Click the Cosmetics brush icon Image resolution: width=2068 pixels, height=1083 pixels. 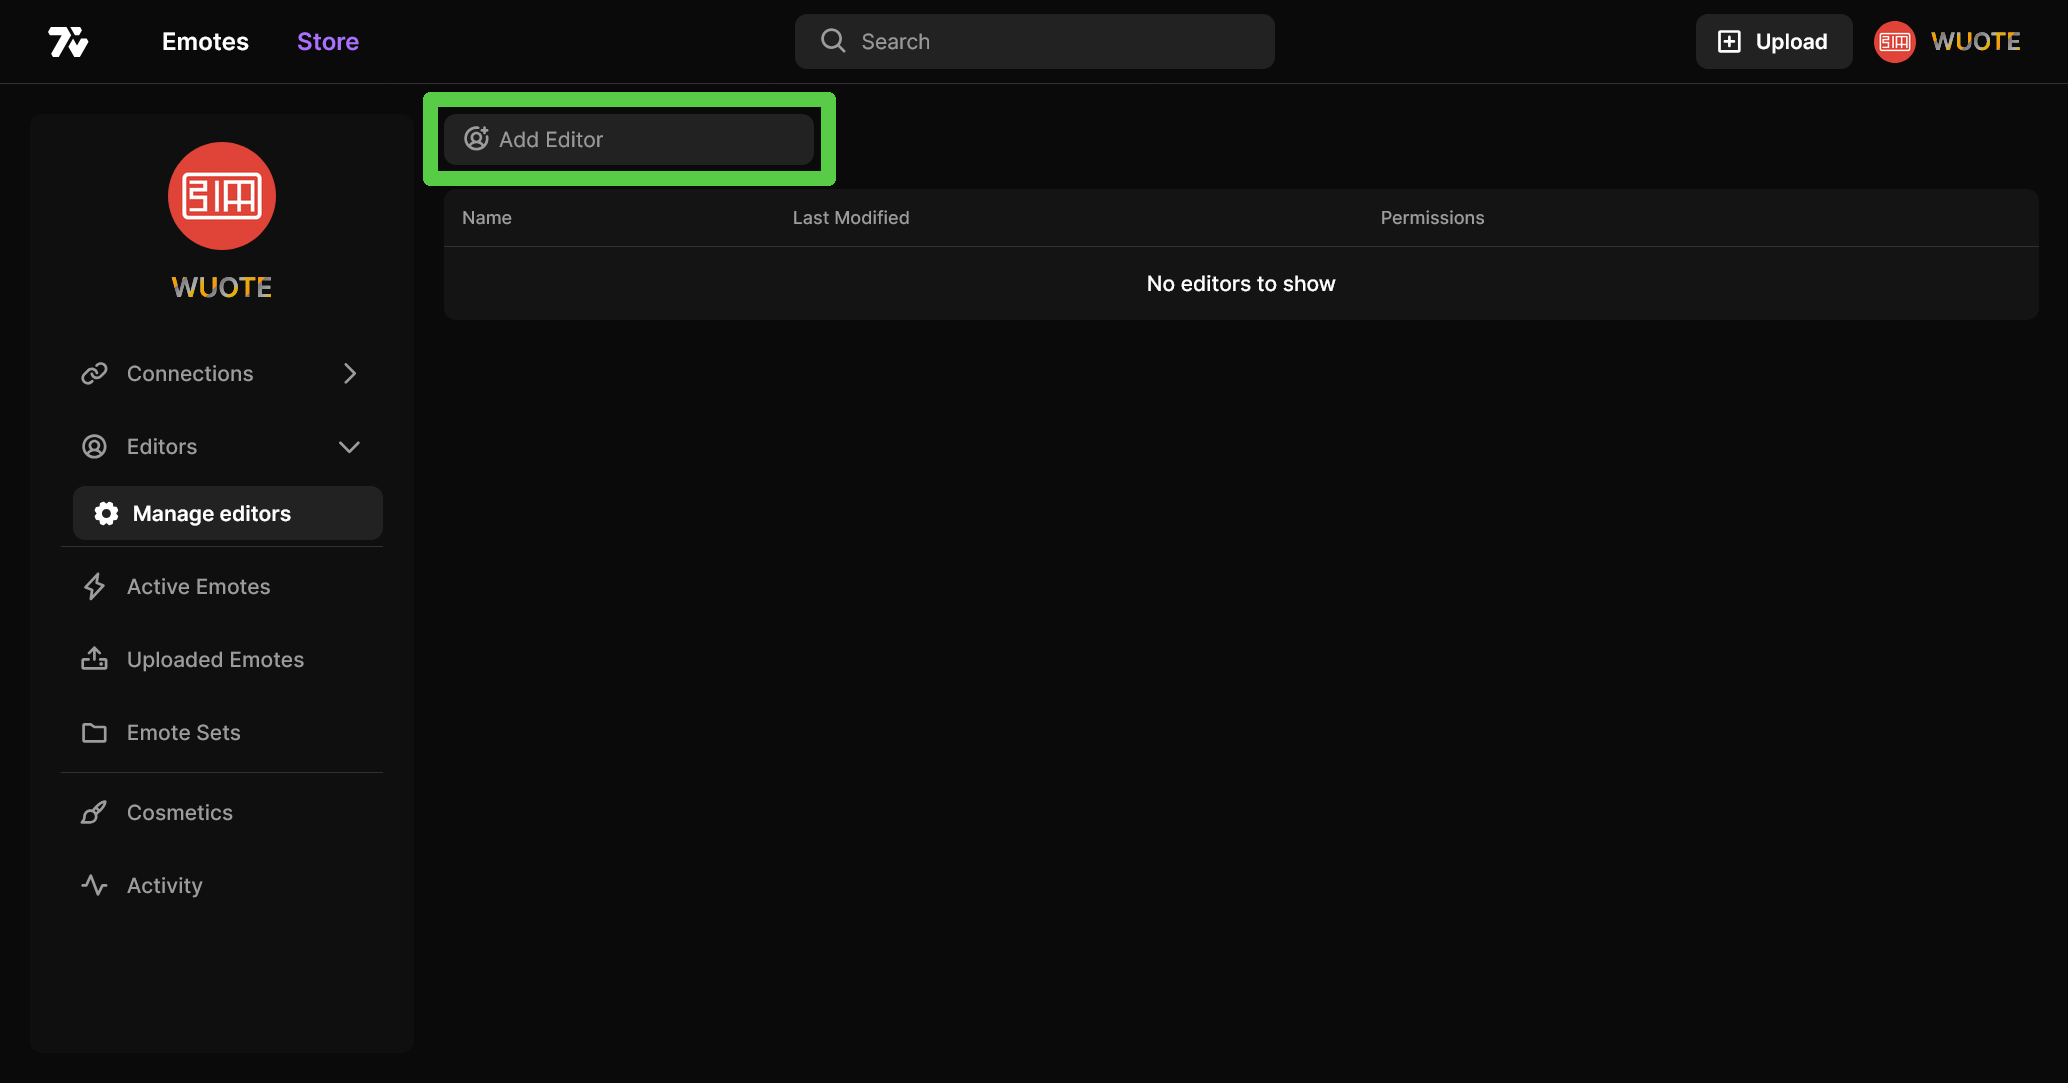pyautogui.click(x=94, y=813)
